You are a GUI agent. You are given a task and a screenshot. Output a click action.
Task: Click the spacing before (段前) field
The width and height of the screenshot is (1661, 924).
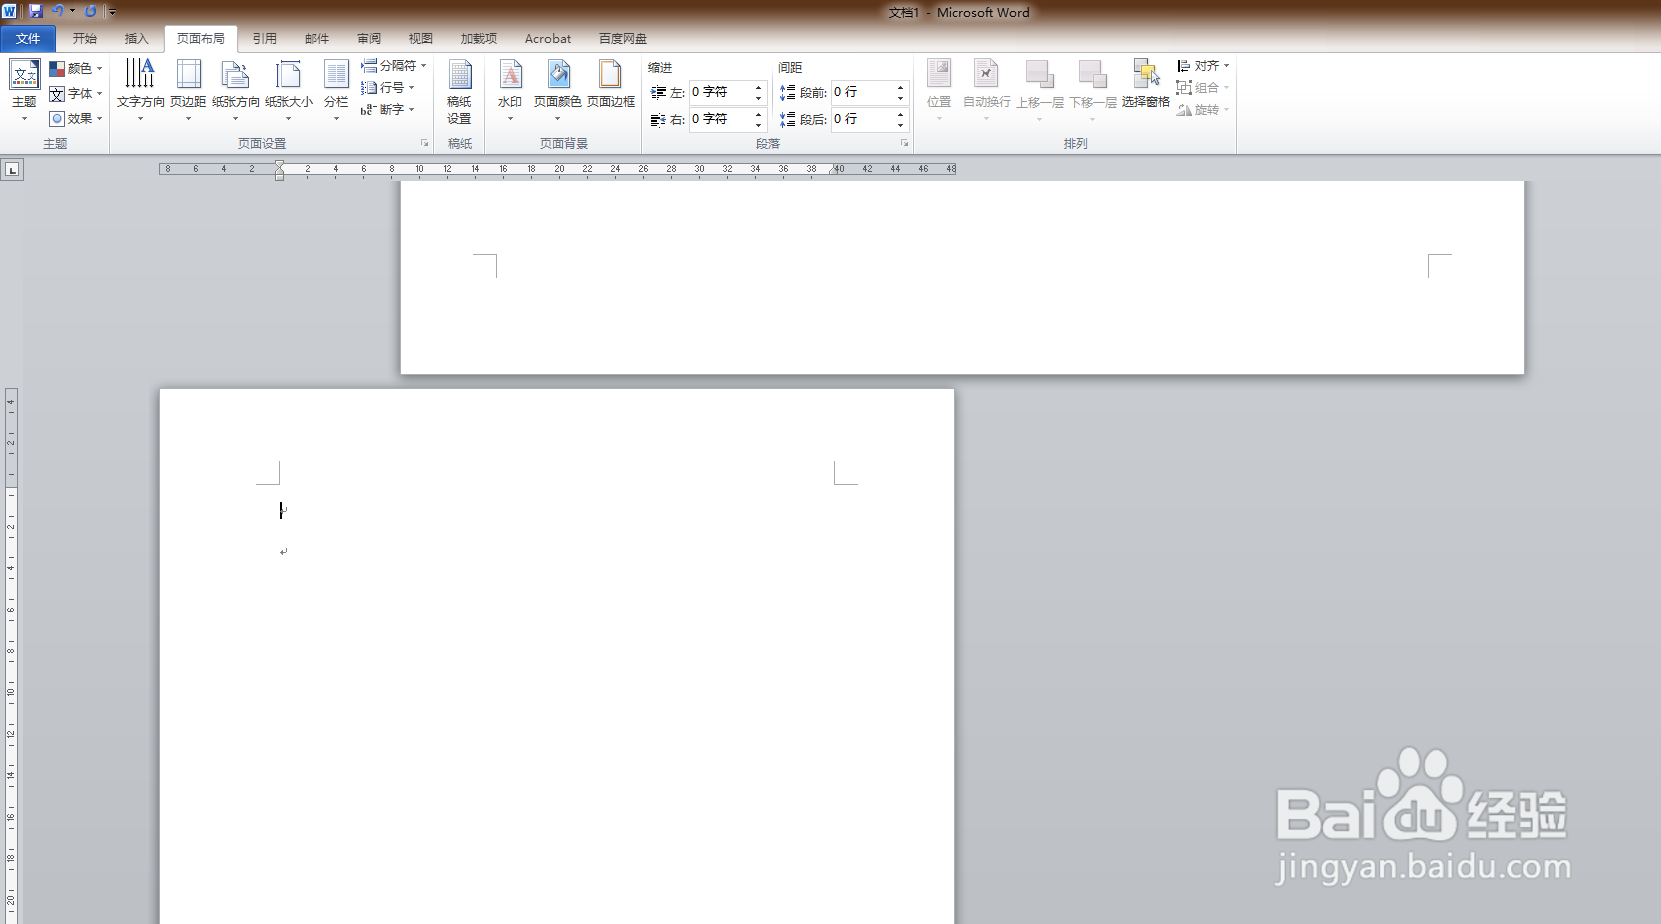862,92
